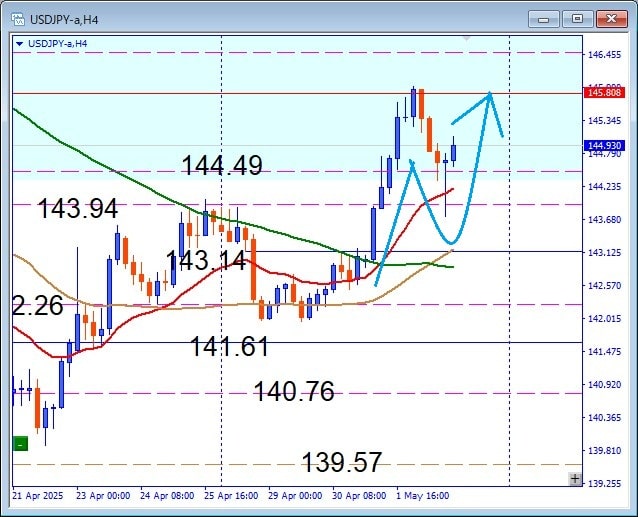Click the green minus box icon
Screen dimensions: 638x517
coord(20,443)
